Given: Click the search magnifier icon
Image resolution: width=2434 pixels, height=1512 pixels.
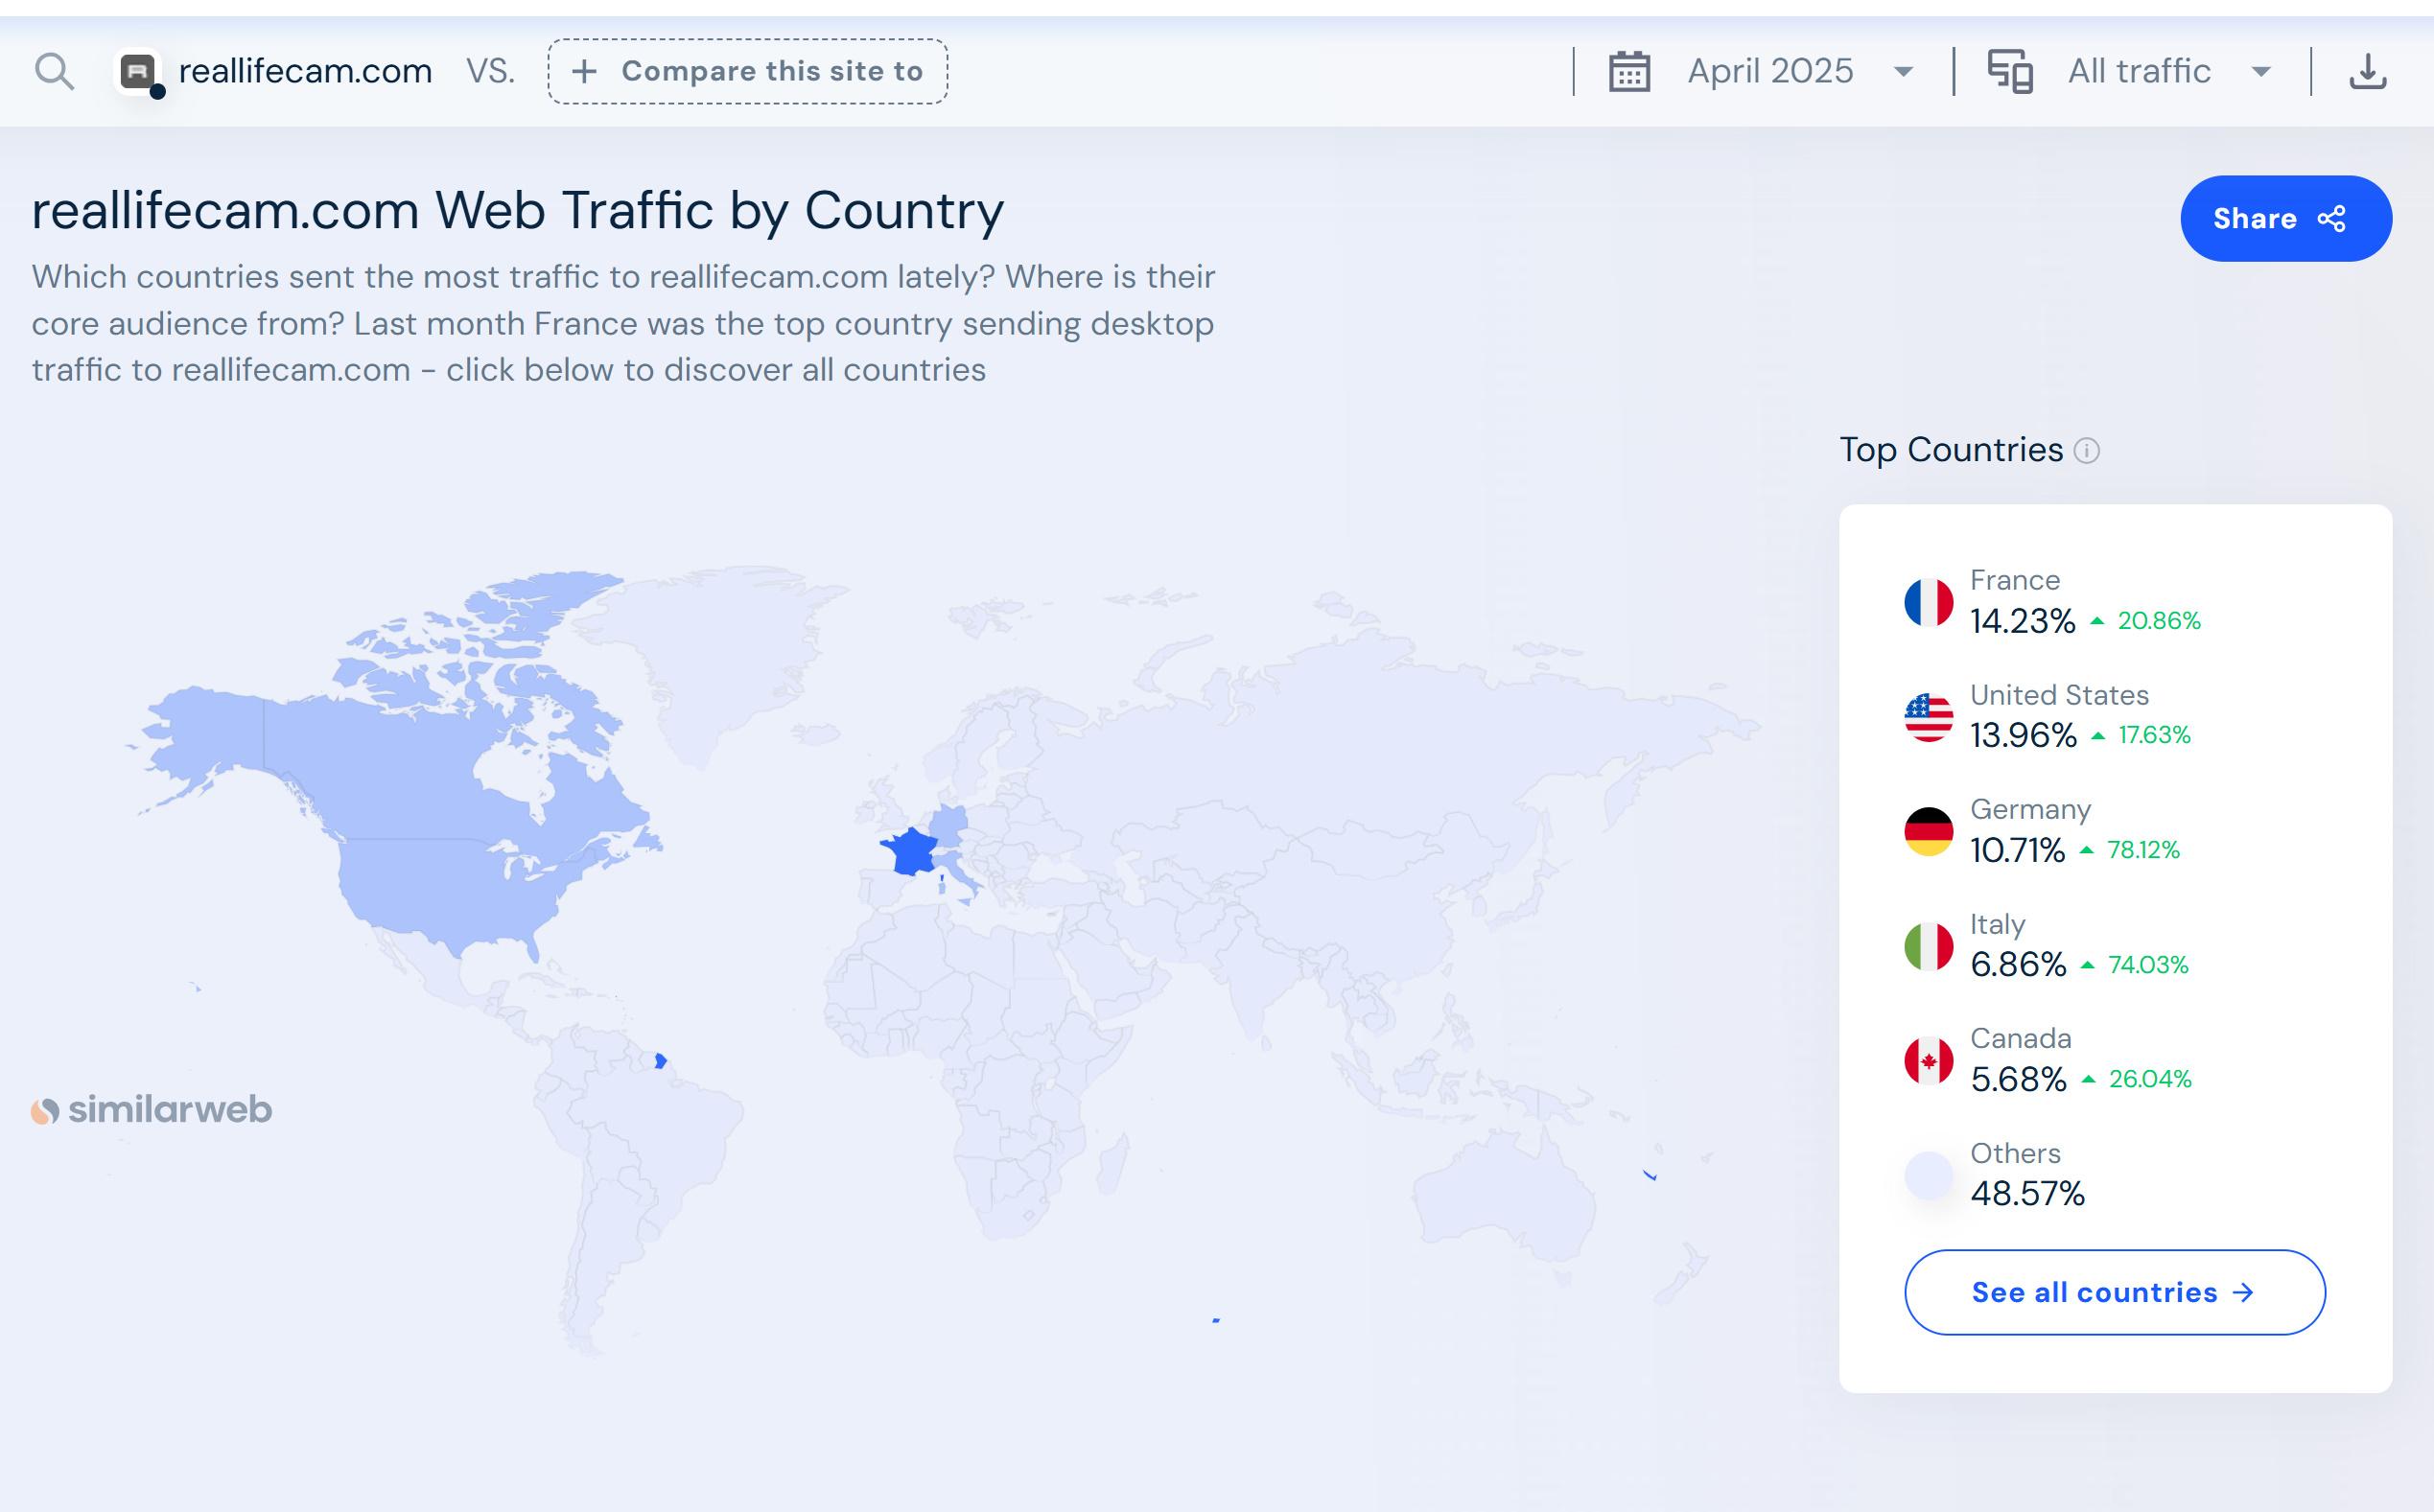Looking at the screenshot, I should [x=54, y=72].
